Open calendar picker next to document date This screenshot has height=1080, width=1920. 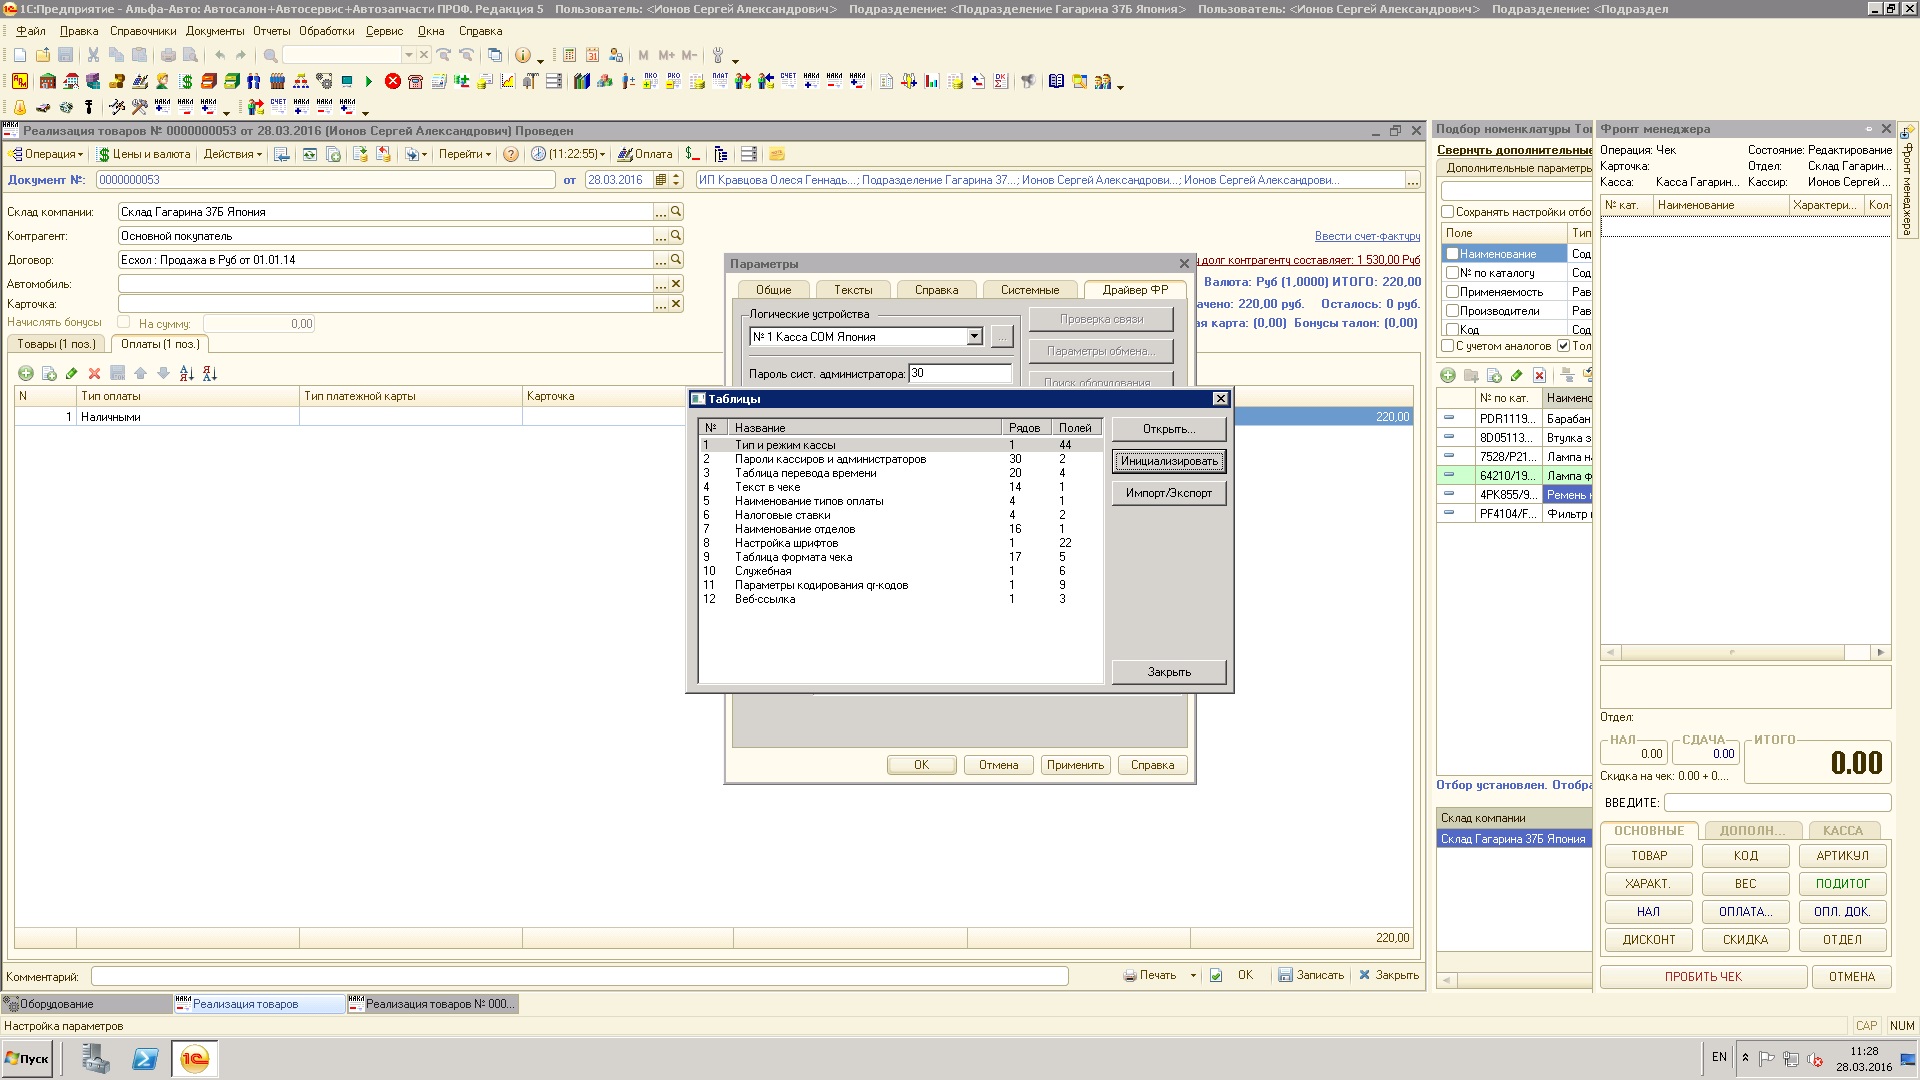pos(661,180)
